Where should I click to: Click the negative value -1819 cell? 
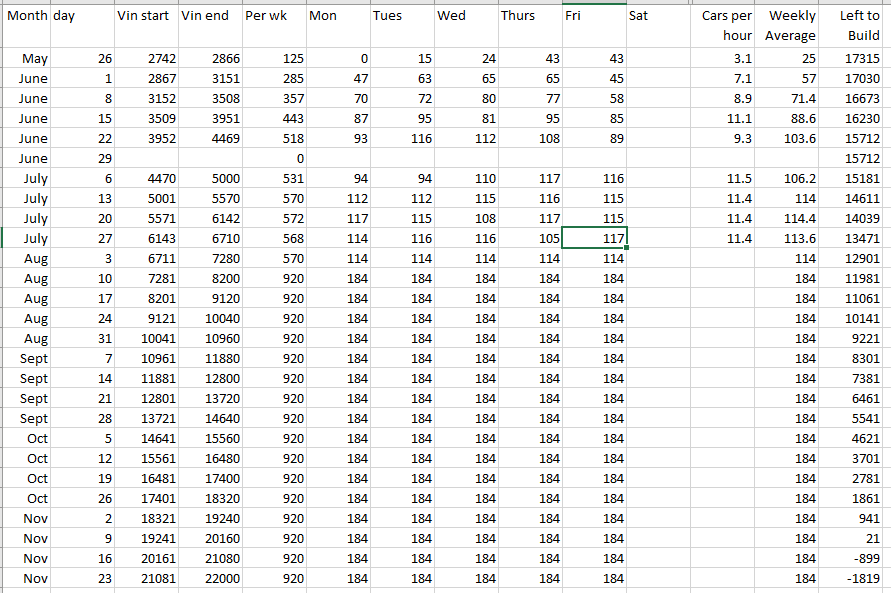857,579
